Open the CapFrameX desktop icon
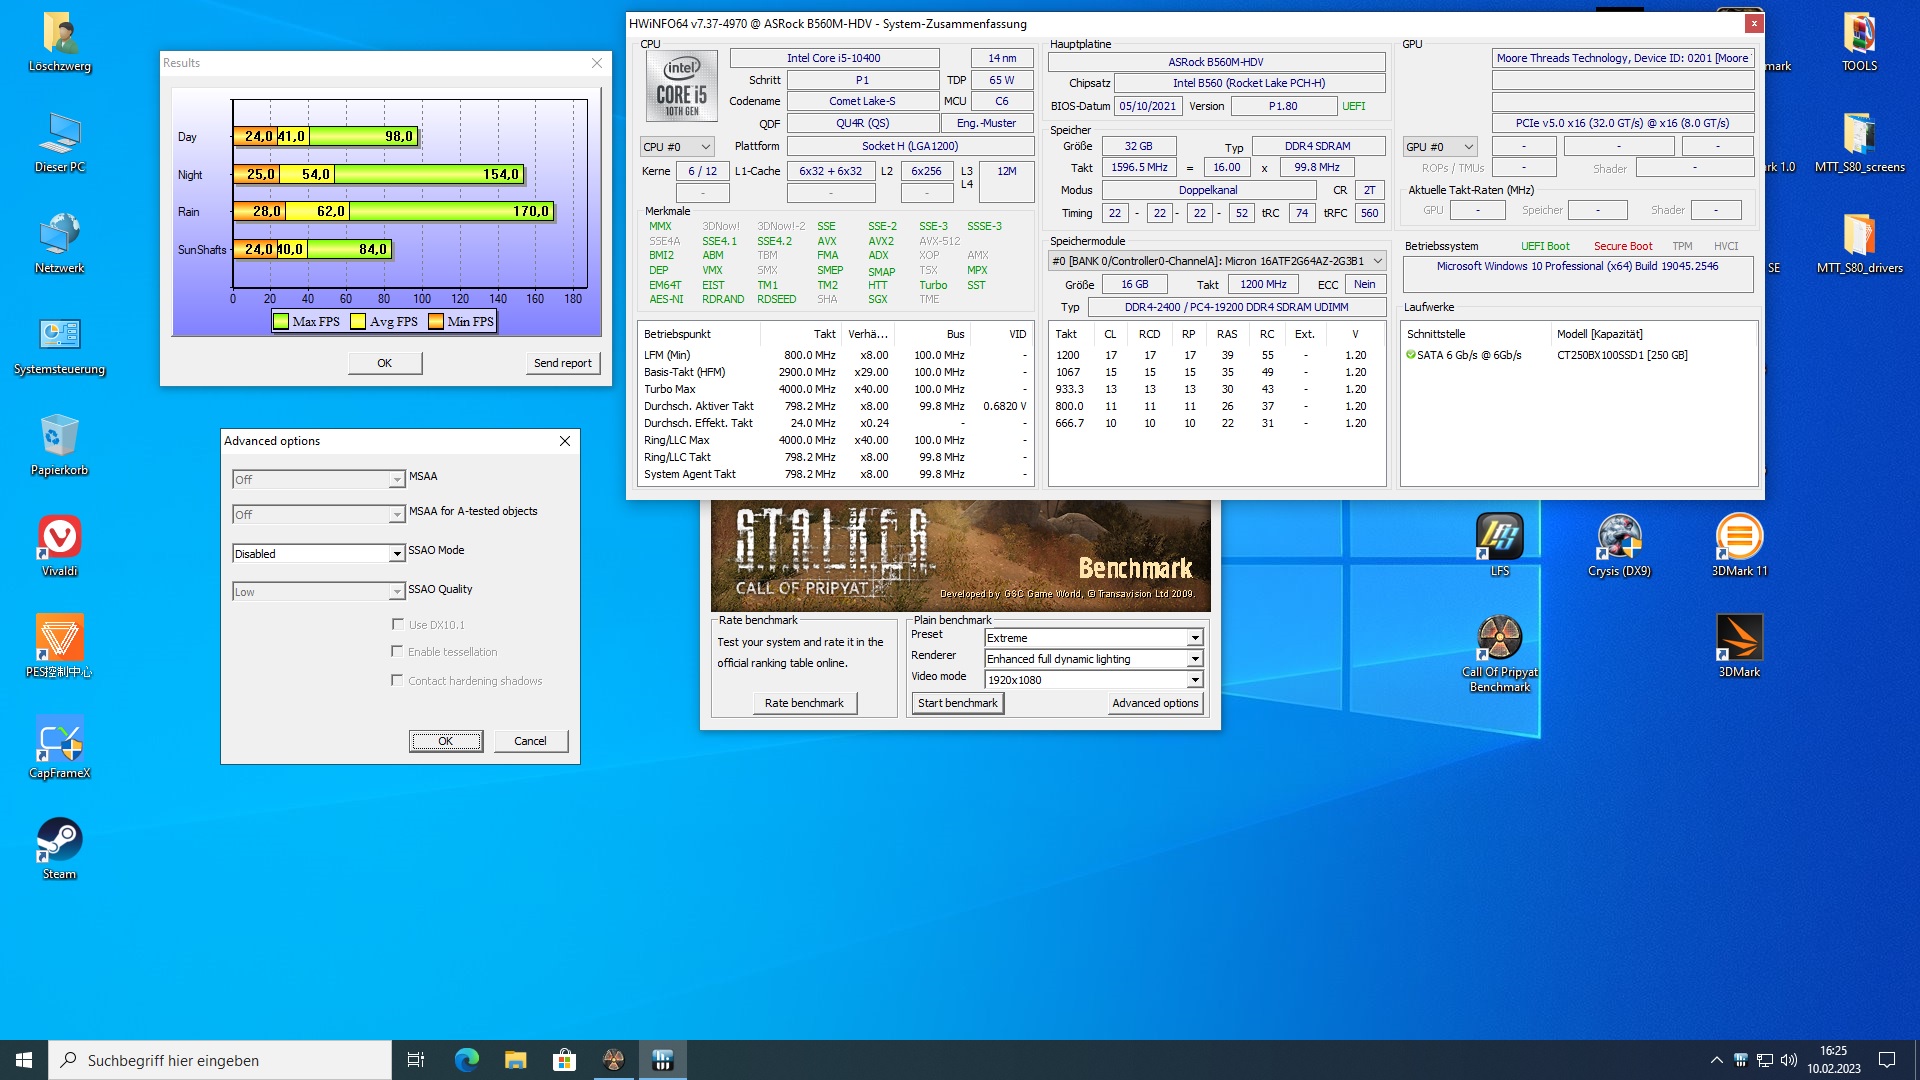This screenshot has height=1080, width=1920. [59, 741]
